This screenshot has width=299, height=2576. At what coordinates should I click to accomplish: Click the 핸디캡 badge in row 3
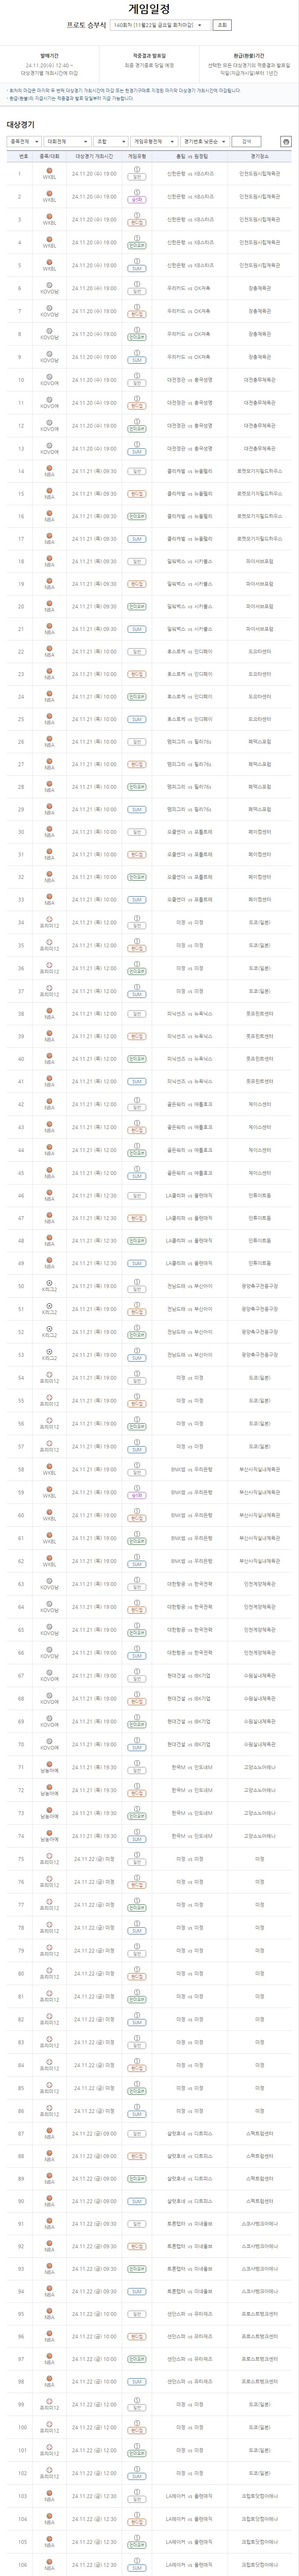[x=136, y=223]
